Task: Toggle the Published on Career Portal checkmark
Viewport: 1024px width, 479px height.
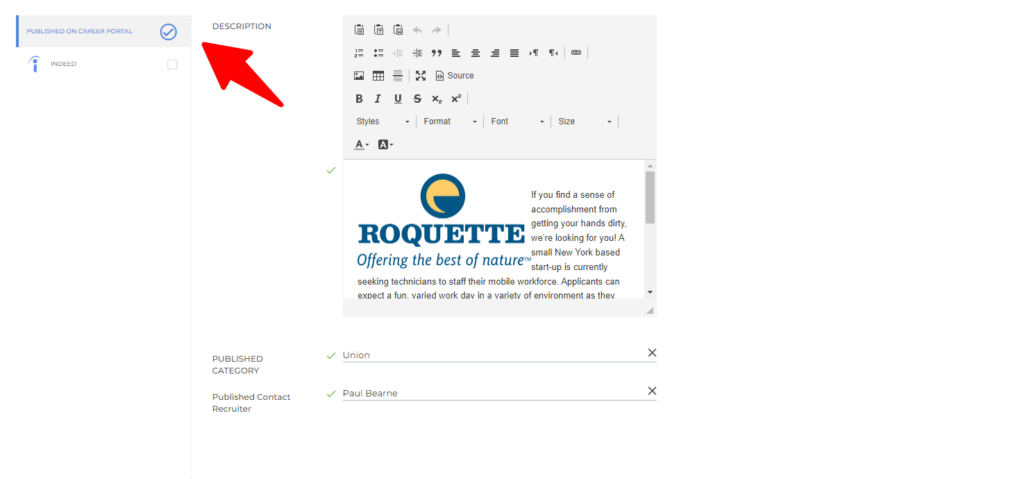Action: click(x=168, y=32)
